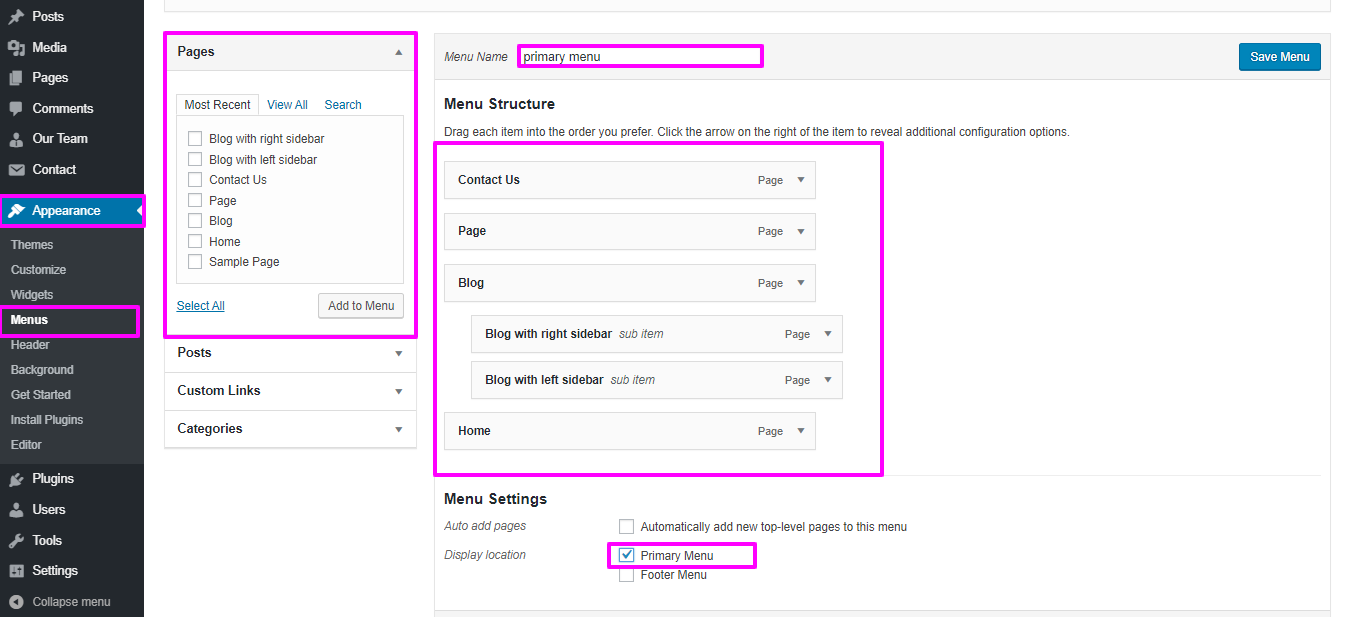Check the Blog with right sidebar checkbox
Screen dimensions: 1348x617
(195, 139)
